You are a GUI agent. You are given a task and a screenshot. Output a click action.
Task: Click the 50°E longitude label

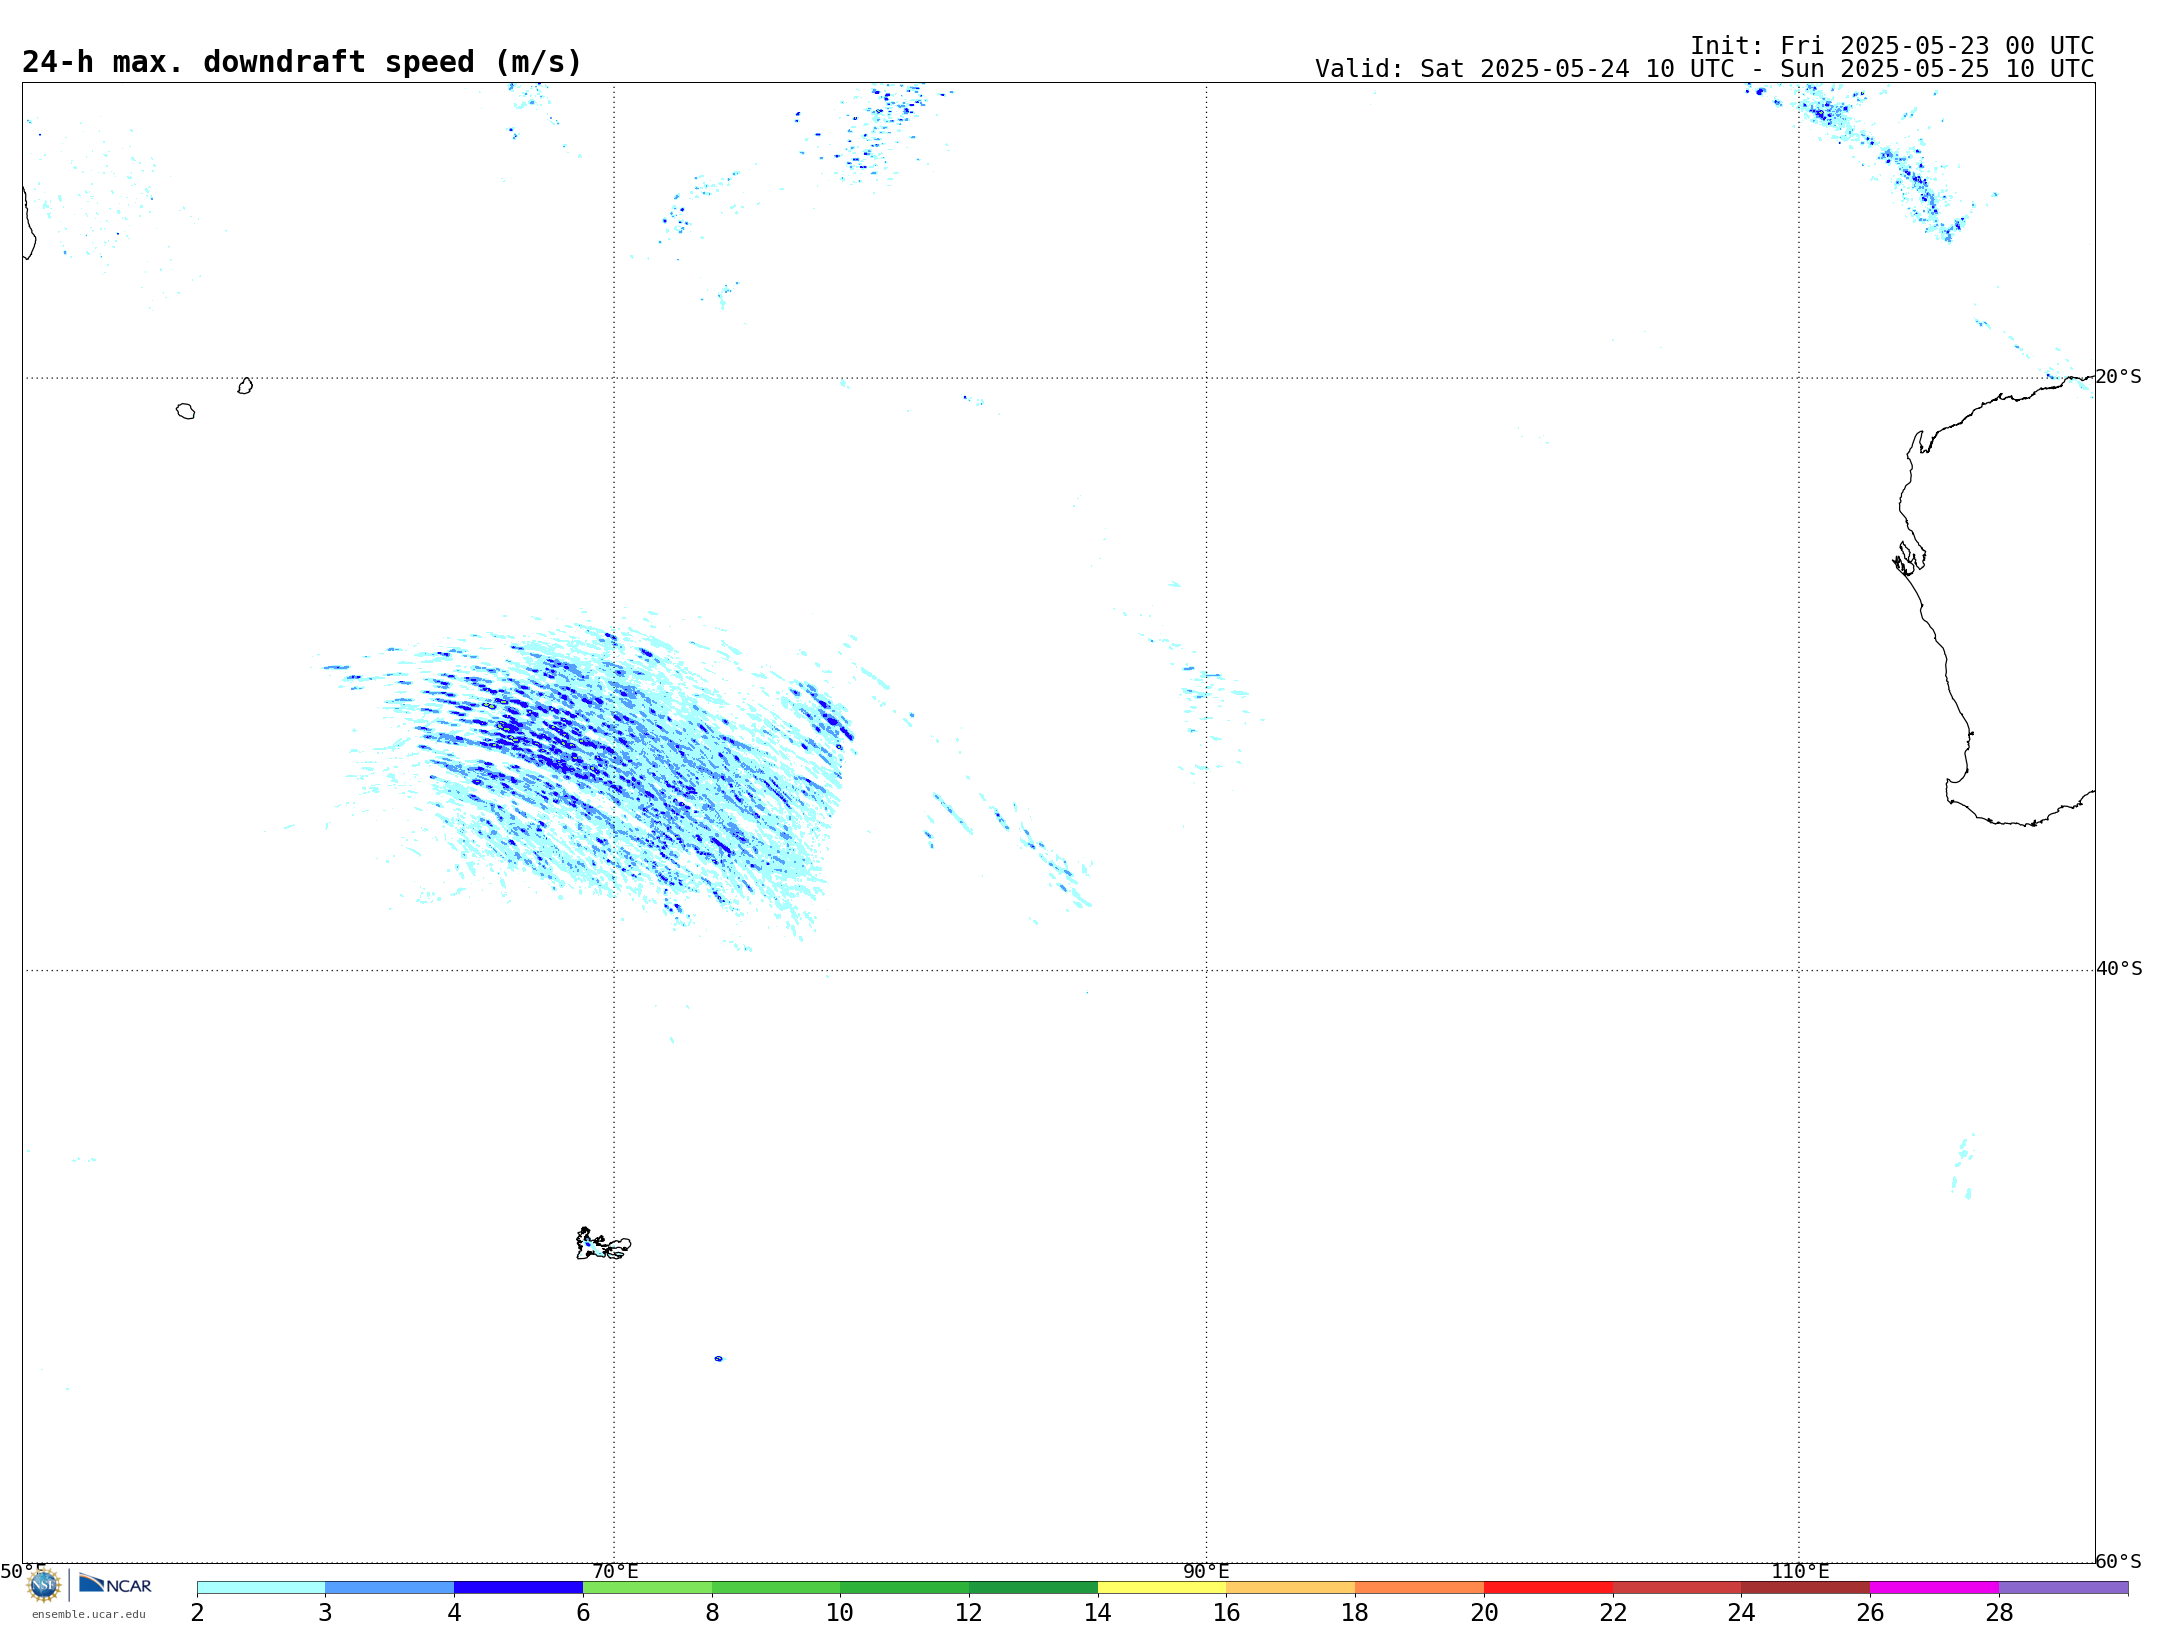(22, 1572)
